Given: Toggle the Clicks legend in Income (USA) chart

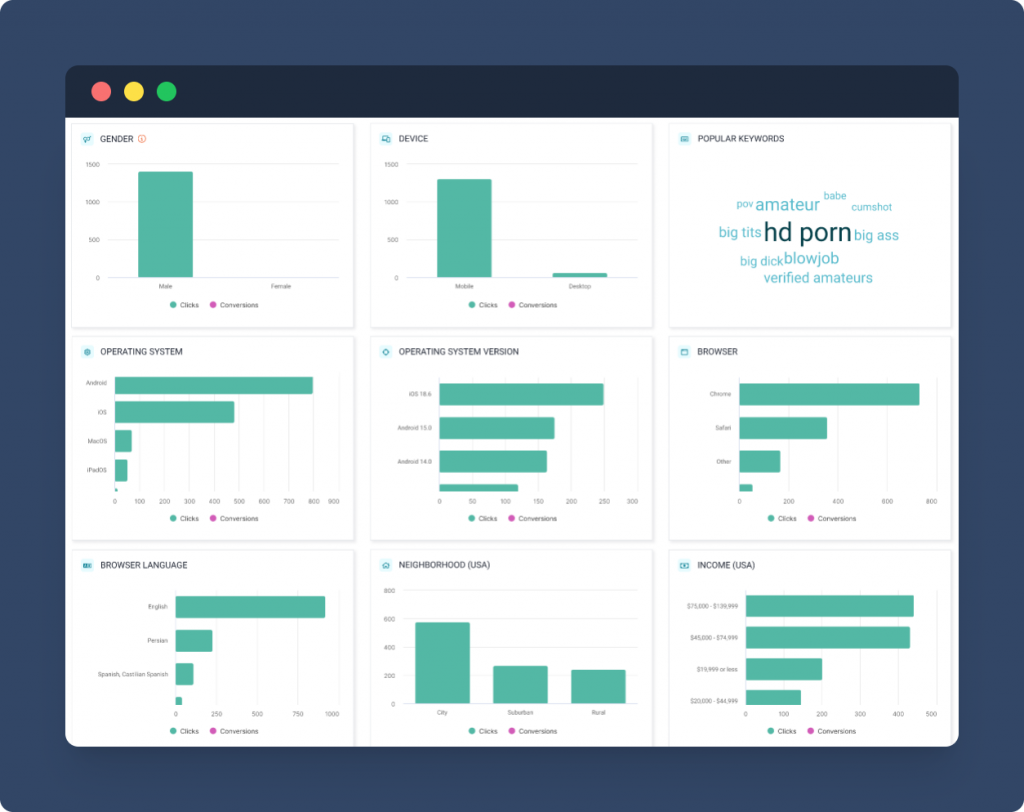Looking at the screenshot, I should (782, 731).
